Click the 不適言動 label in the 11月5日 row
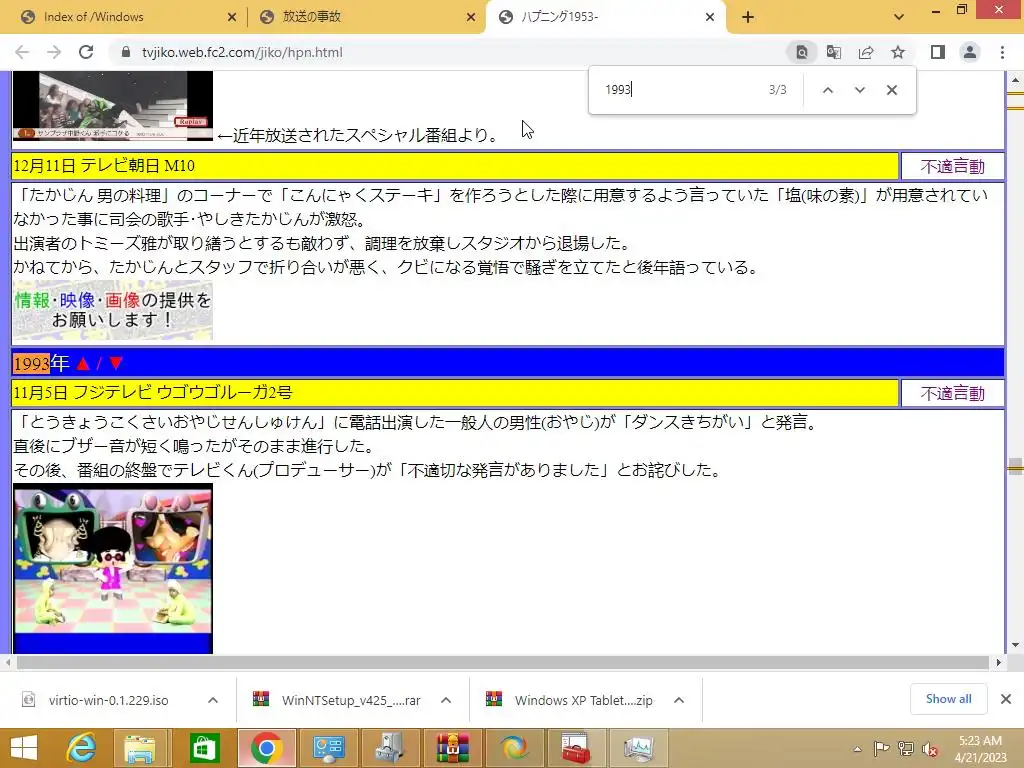The height and width of the screenshot is (768, 1024). (x=952, y=393)
